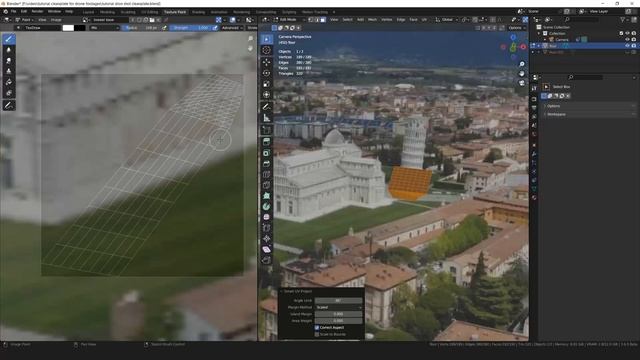Screen dimensions: 640x360
Task: Click the white primary color swatch
Action: [68, 28]
